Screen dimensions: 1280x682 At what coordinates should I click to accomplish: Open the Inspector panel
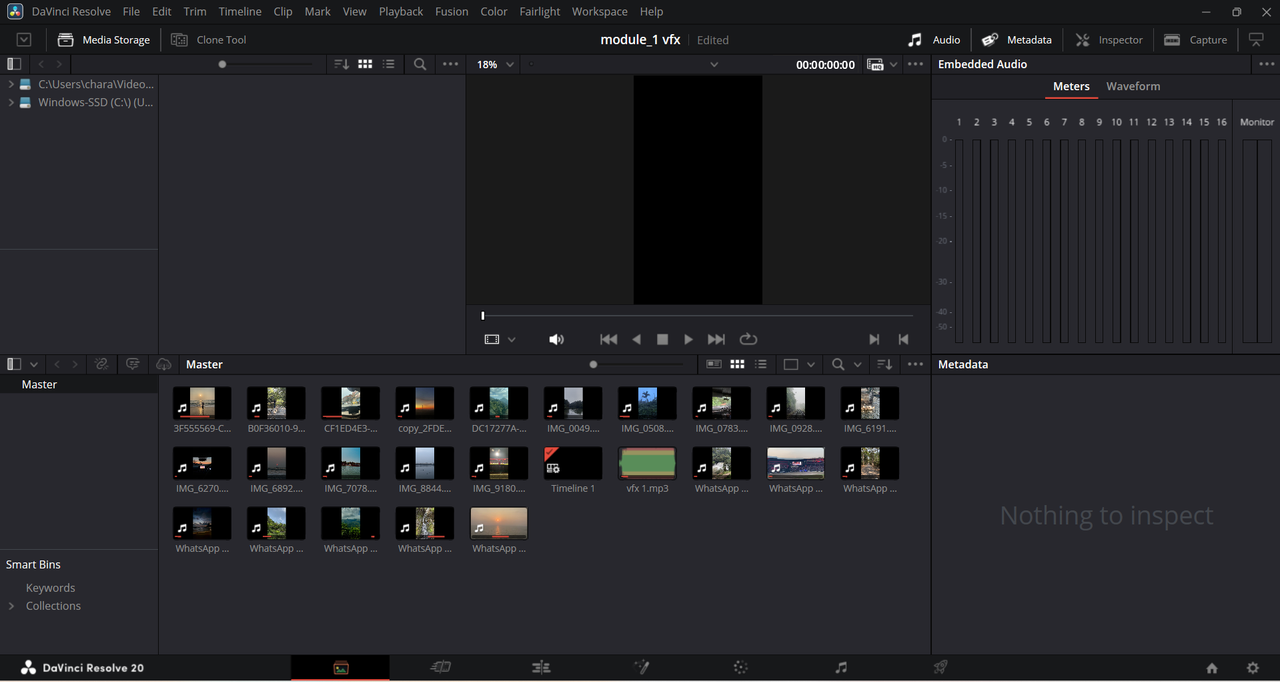(1109, 40)
